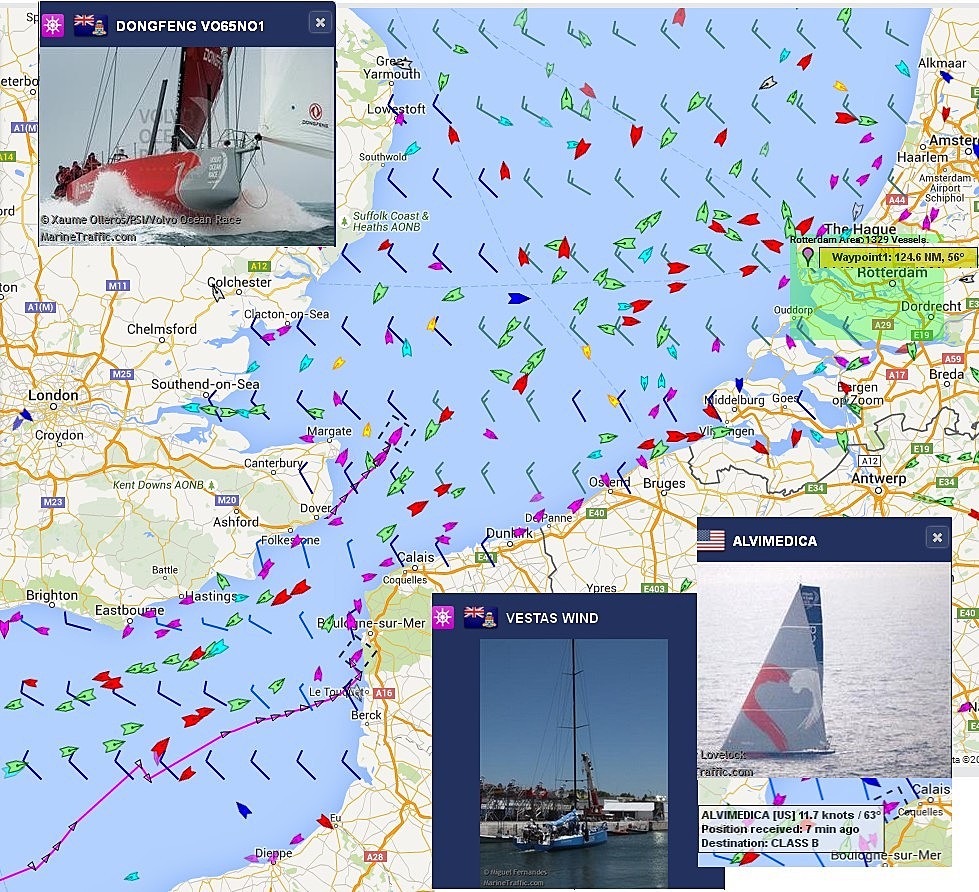The width and height of the screenshot is (979, 892).
Task: Click the DONGFENG VO65NO1 vessel name
Action: [x=190, y=26]
